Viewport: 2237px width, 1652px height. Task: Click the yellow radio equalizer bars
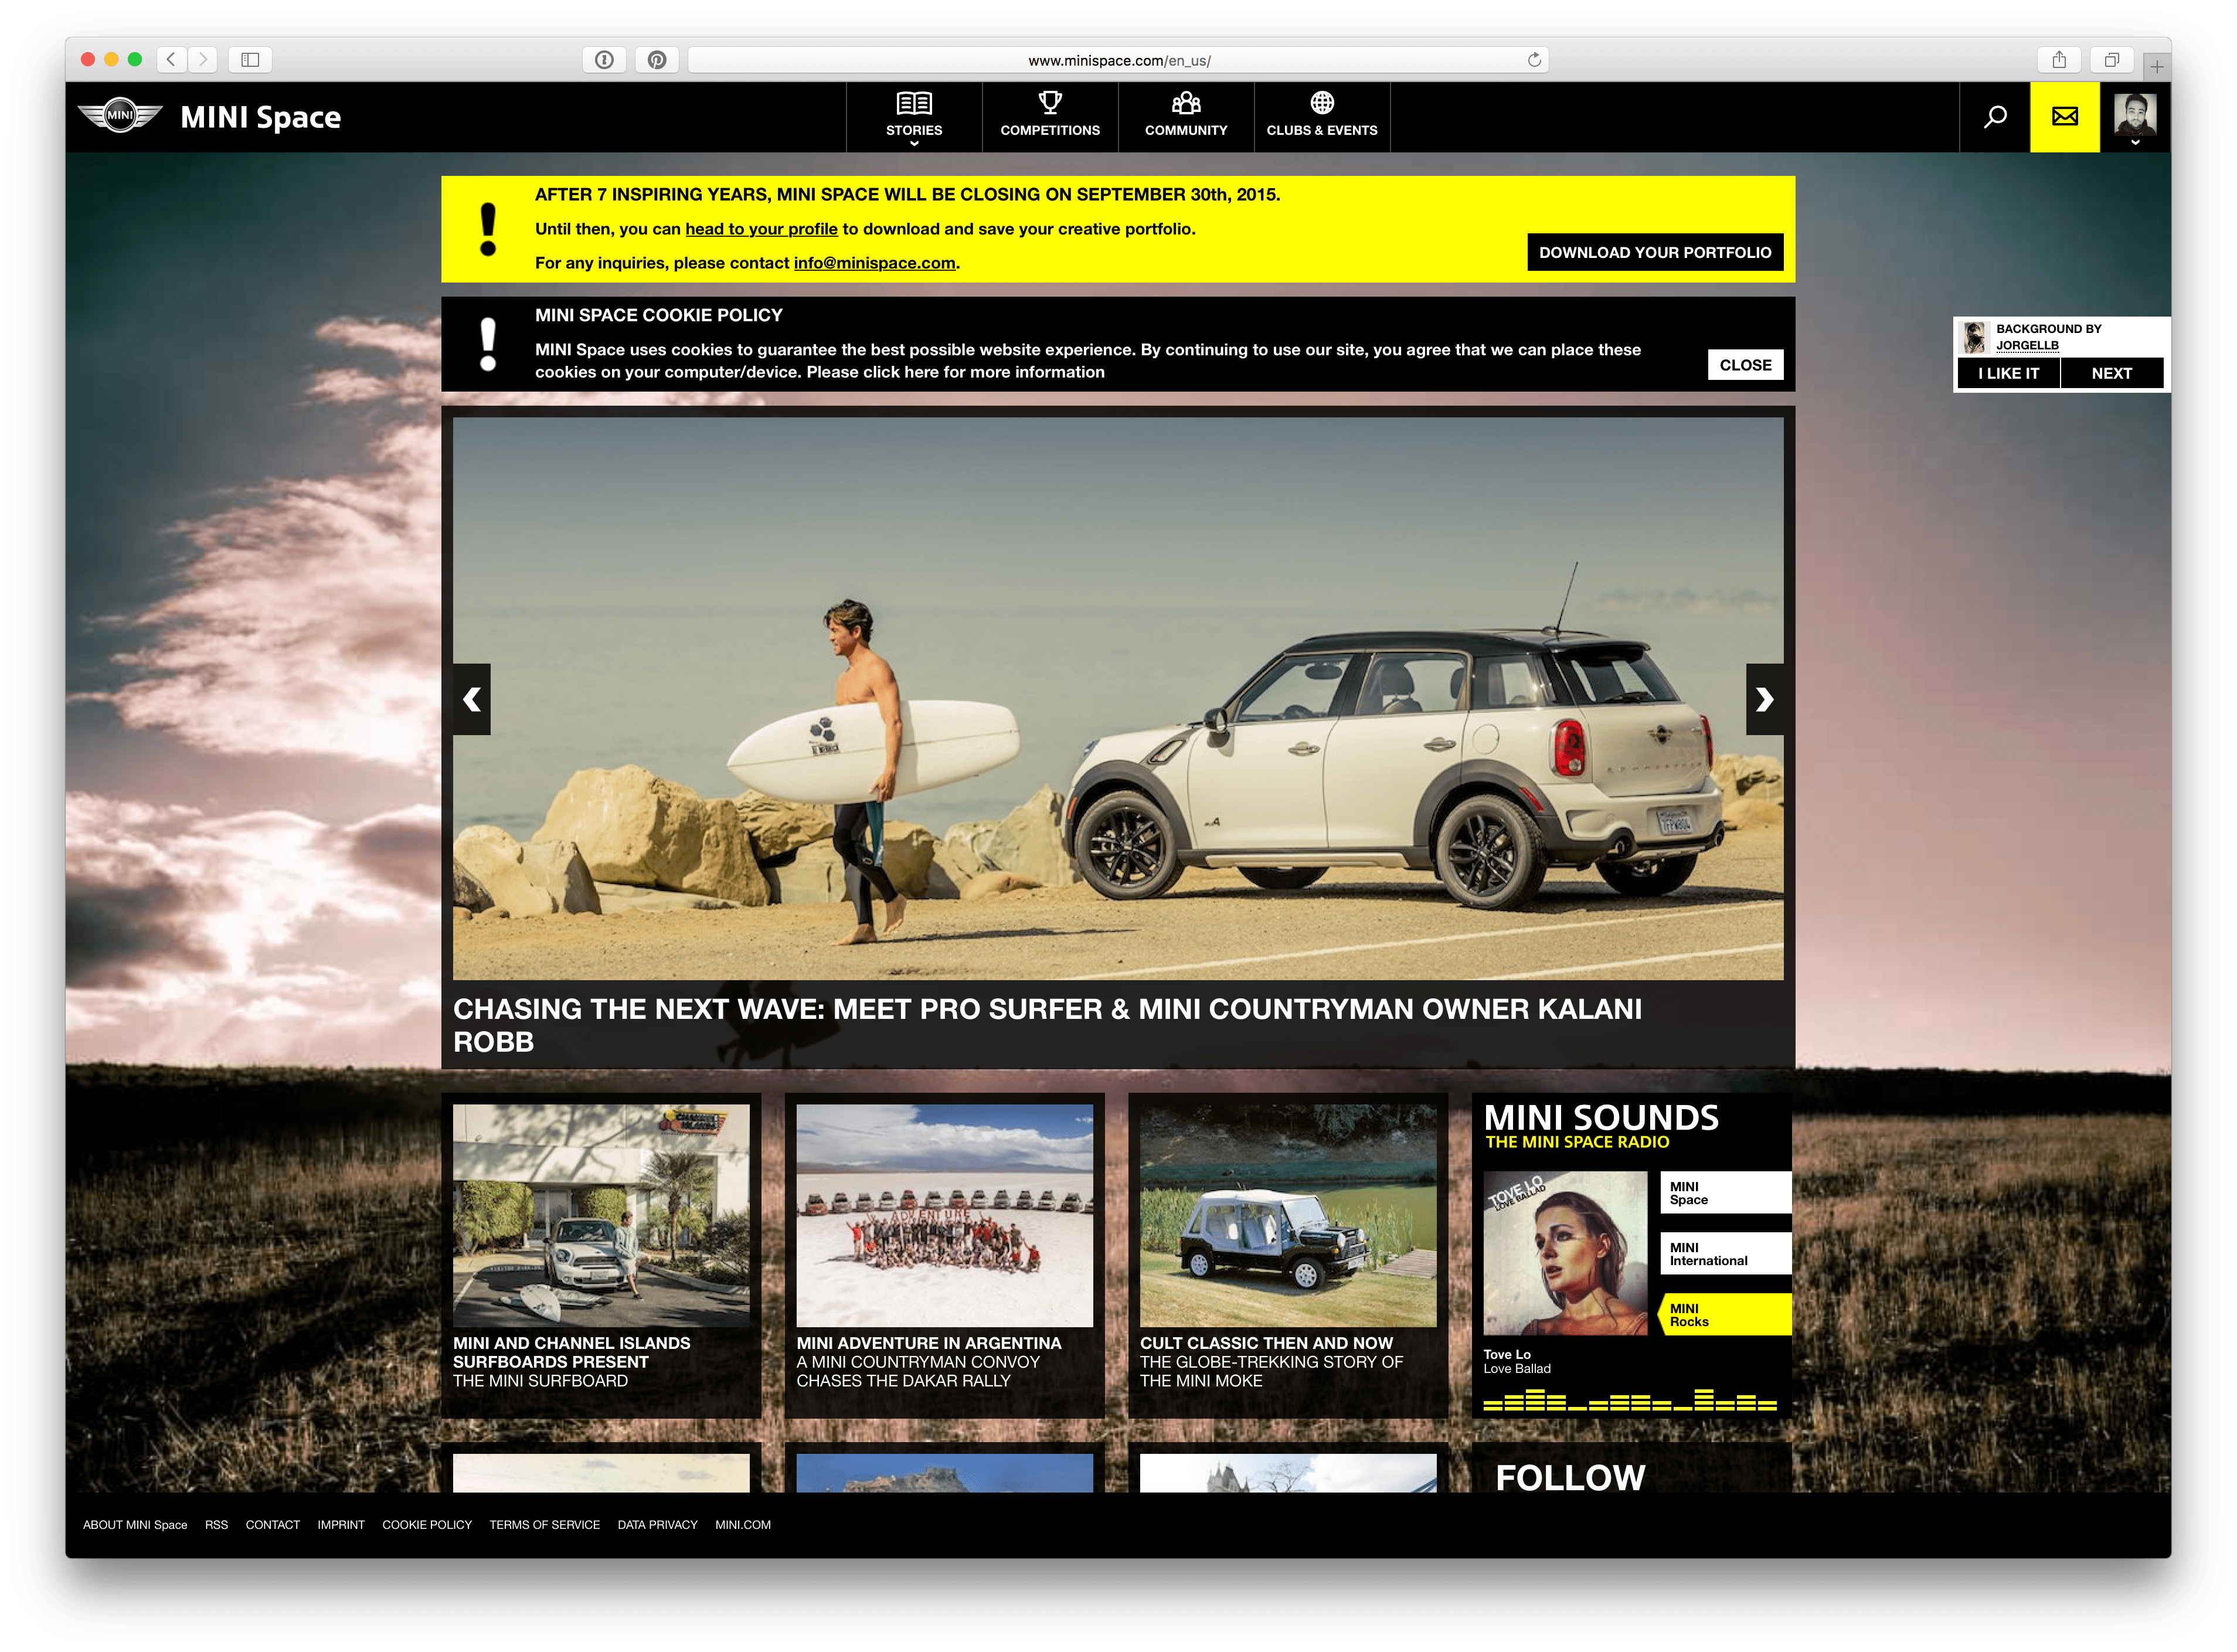1630,1400
